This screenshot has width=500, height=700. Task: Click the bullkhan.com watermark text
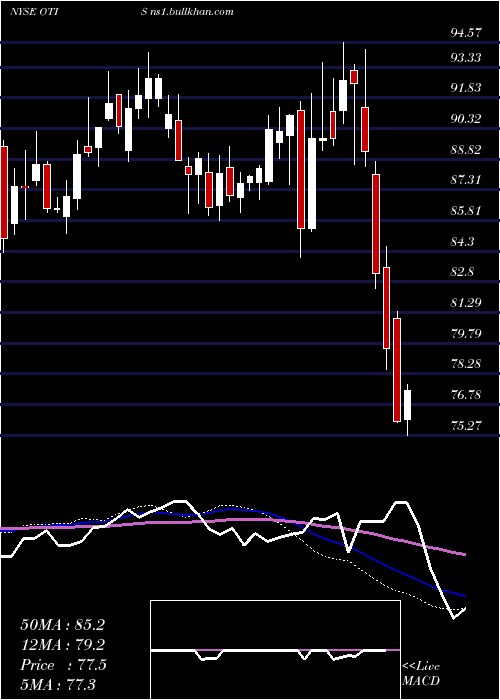coord(188,12)
